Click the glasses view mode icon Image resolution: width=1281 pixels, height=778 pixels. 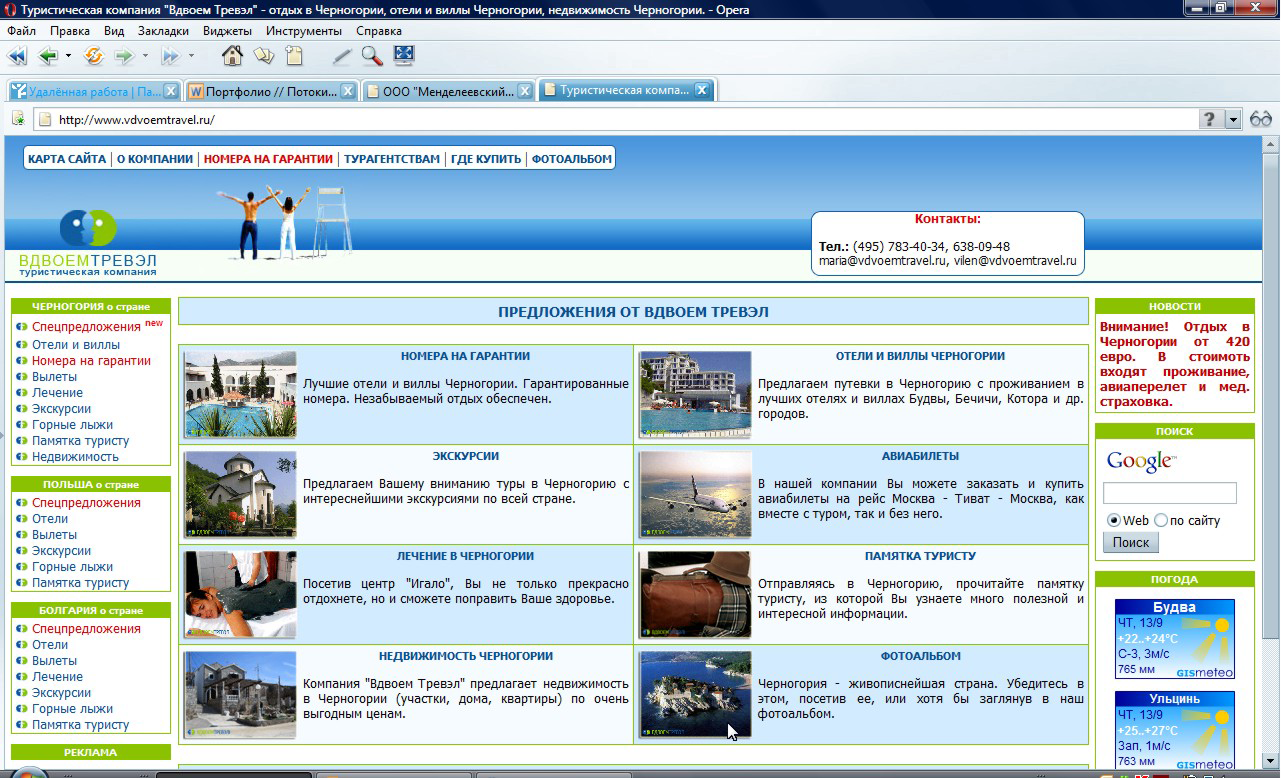click(1260, 119)
